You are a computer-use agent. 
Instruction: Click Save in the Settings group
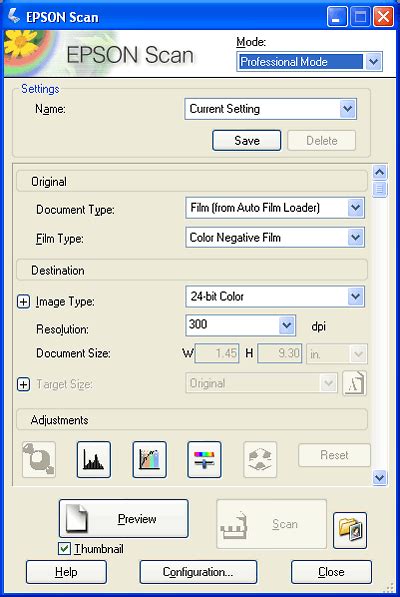click(x=247, y=140)
